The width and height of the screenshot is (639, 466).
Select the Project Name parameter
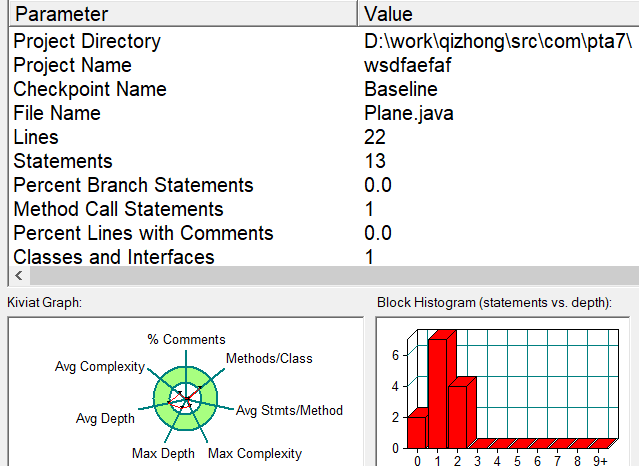tap(73, 65)
